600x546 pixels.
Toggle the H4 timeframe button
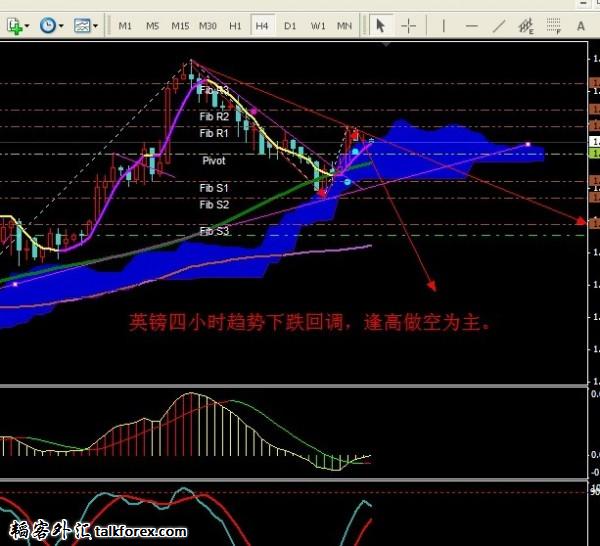(x=262, y=26)
